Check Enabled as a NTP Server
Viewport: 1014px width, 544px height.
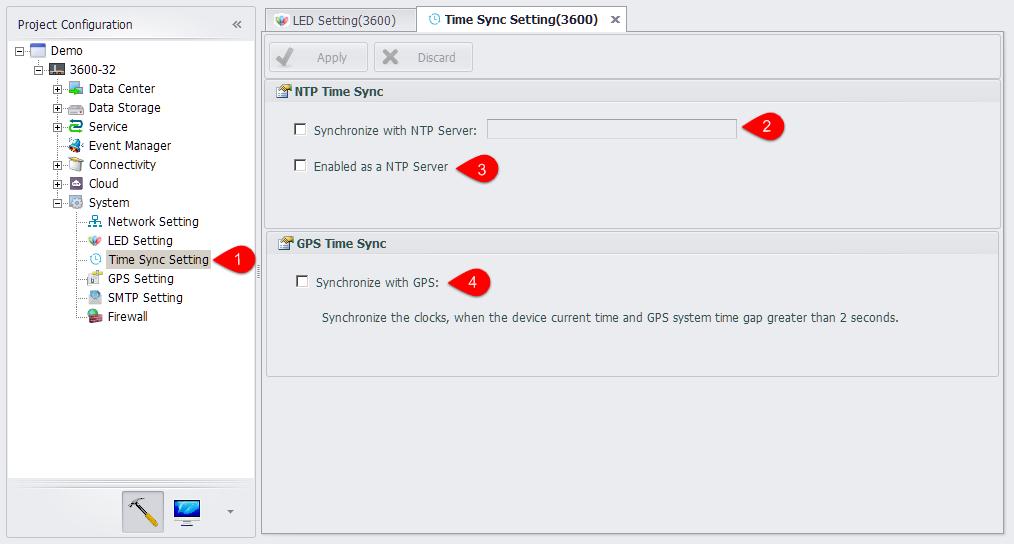pos(300,166)
